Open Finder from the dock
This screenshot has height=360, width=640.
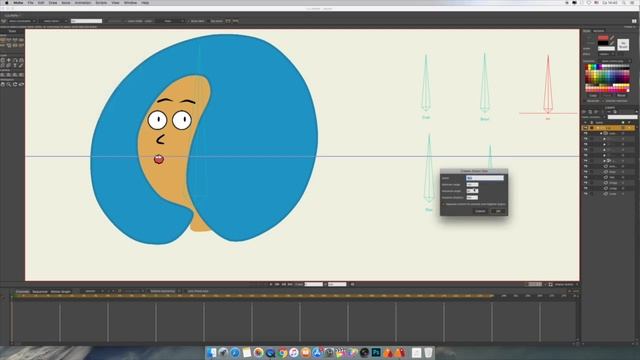(x=211, y=352)
